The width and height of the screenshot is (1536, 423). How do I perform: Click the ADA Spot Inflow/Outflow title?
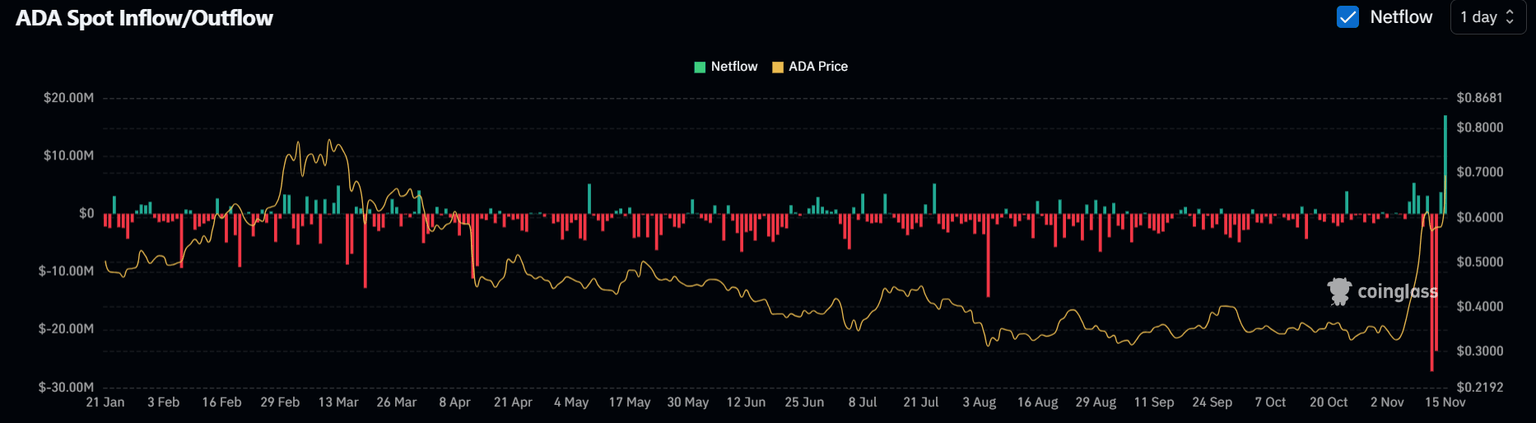click(x=144, y=18)
